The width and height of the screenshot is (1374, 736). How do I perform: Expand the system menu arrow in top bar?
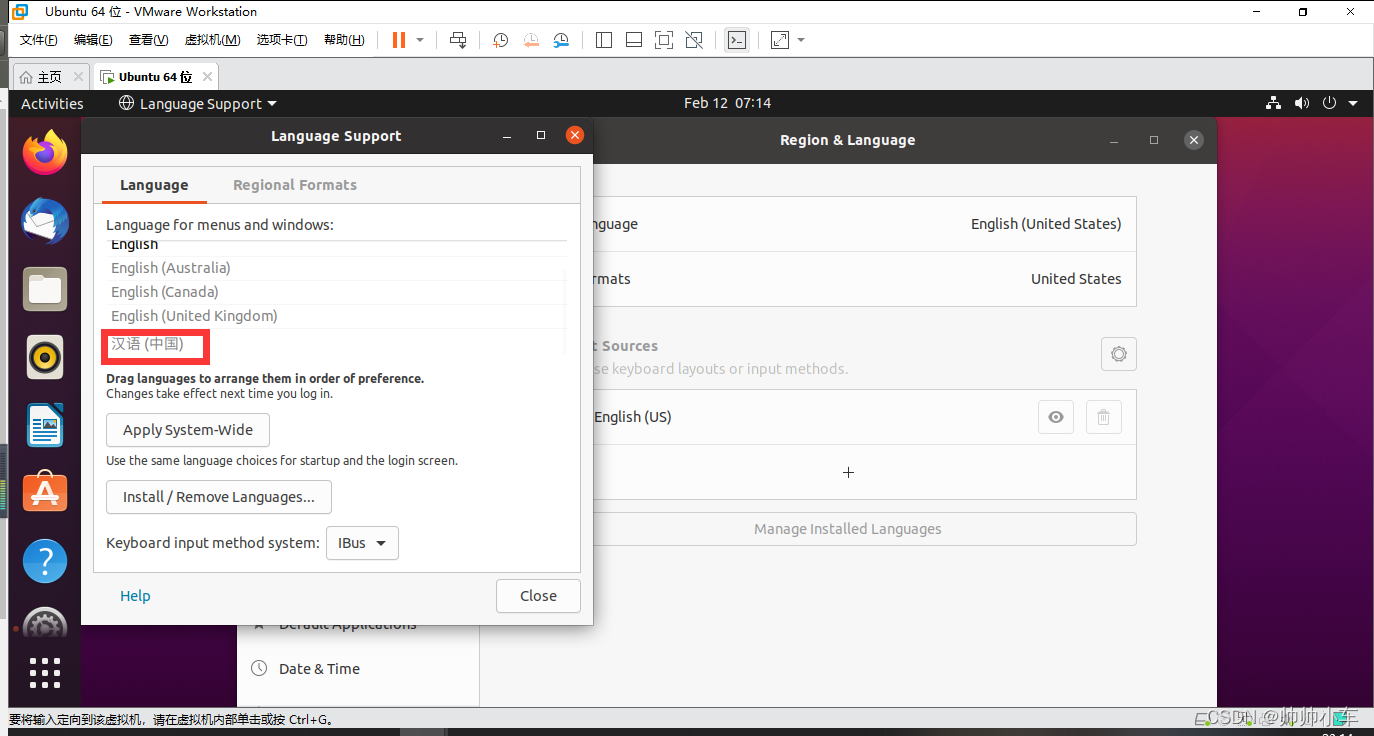click(1353, 103)
